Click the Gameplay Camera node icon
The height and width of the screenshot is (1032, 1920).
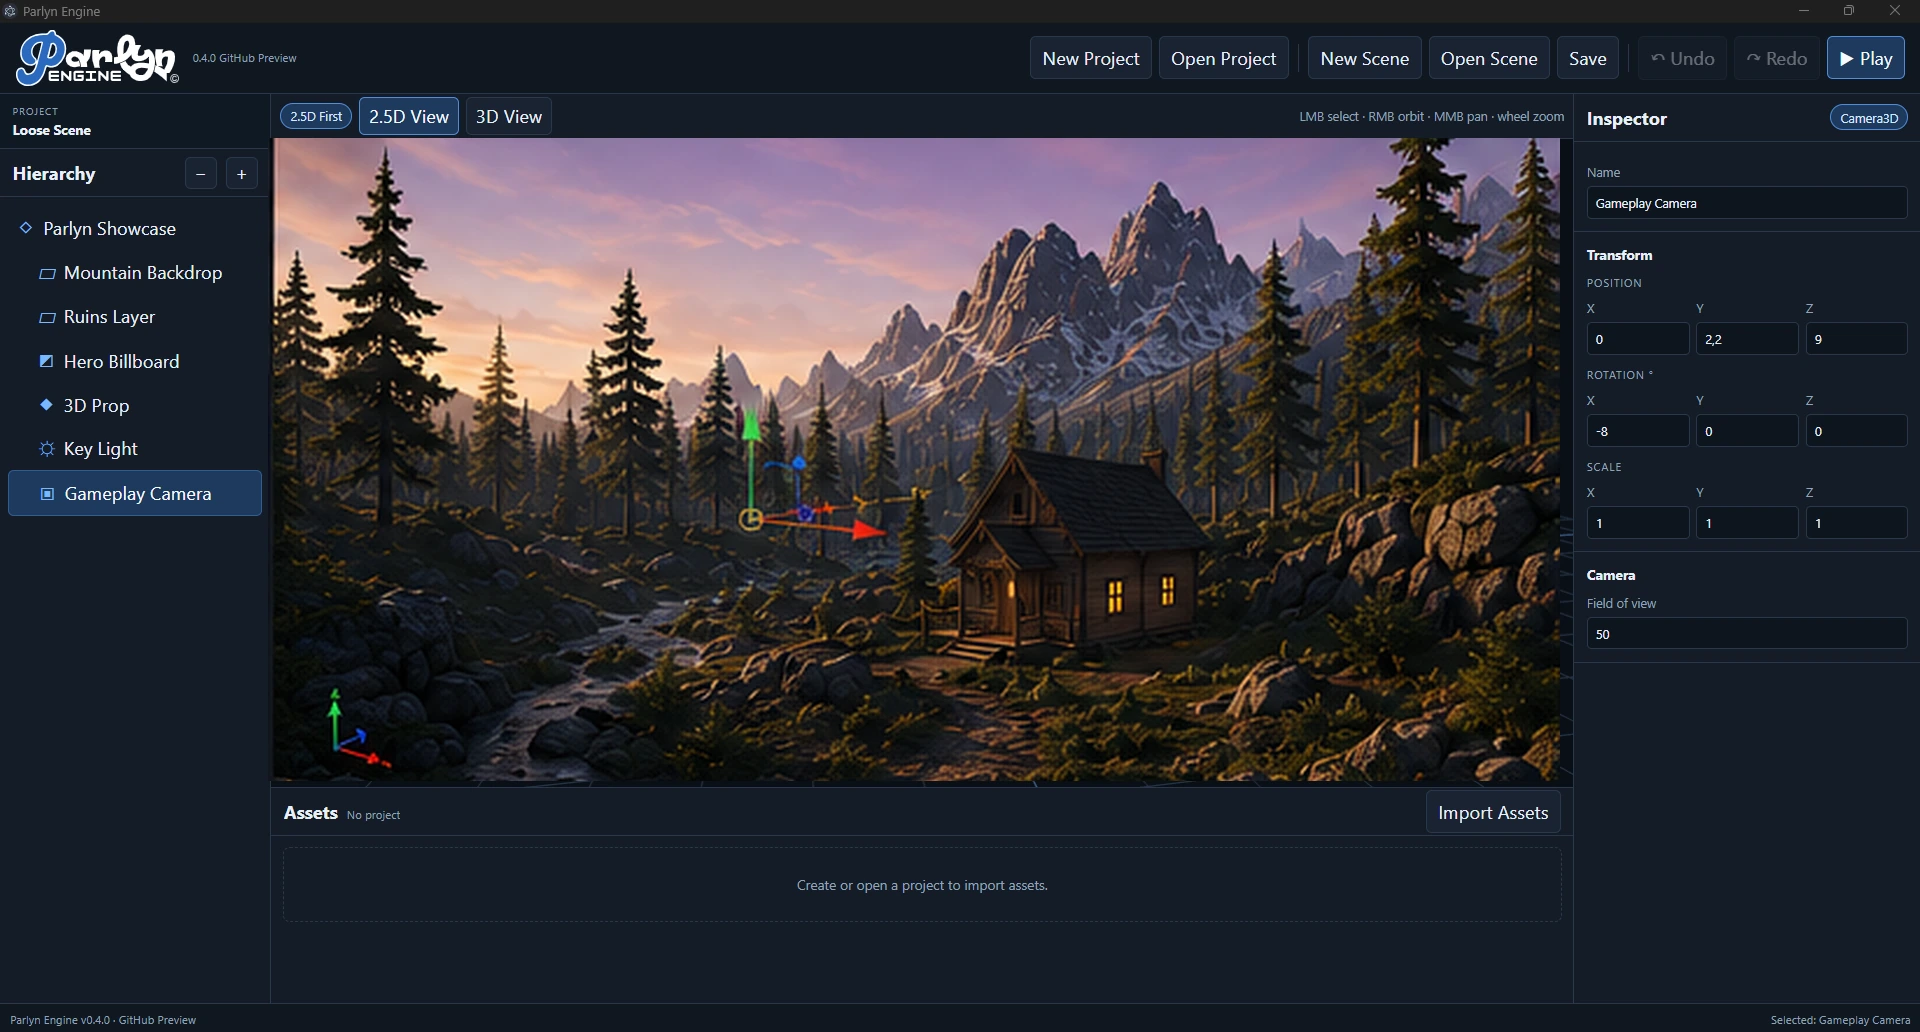pyautogui.click(x=47, y=494)
